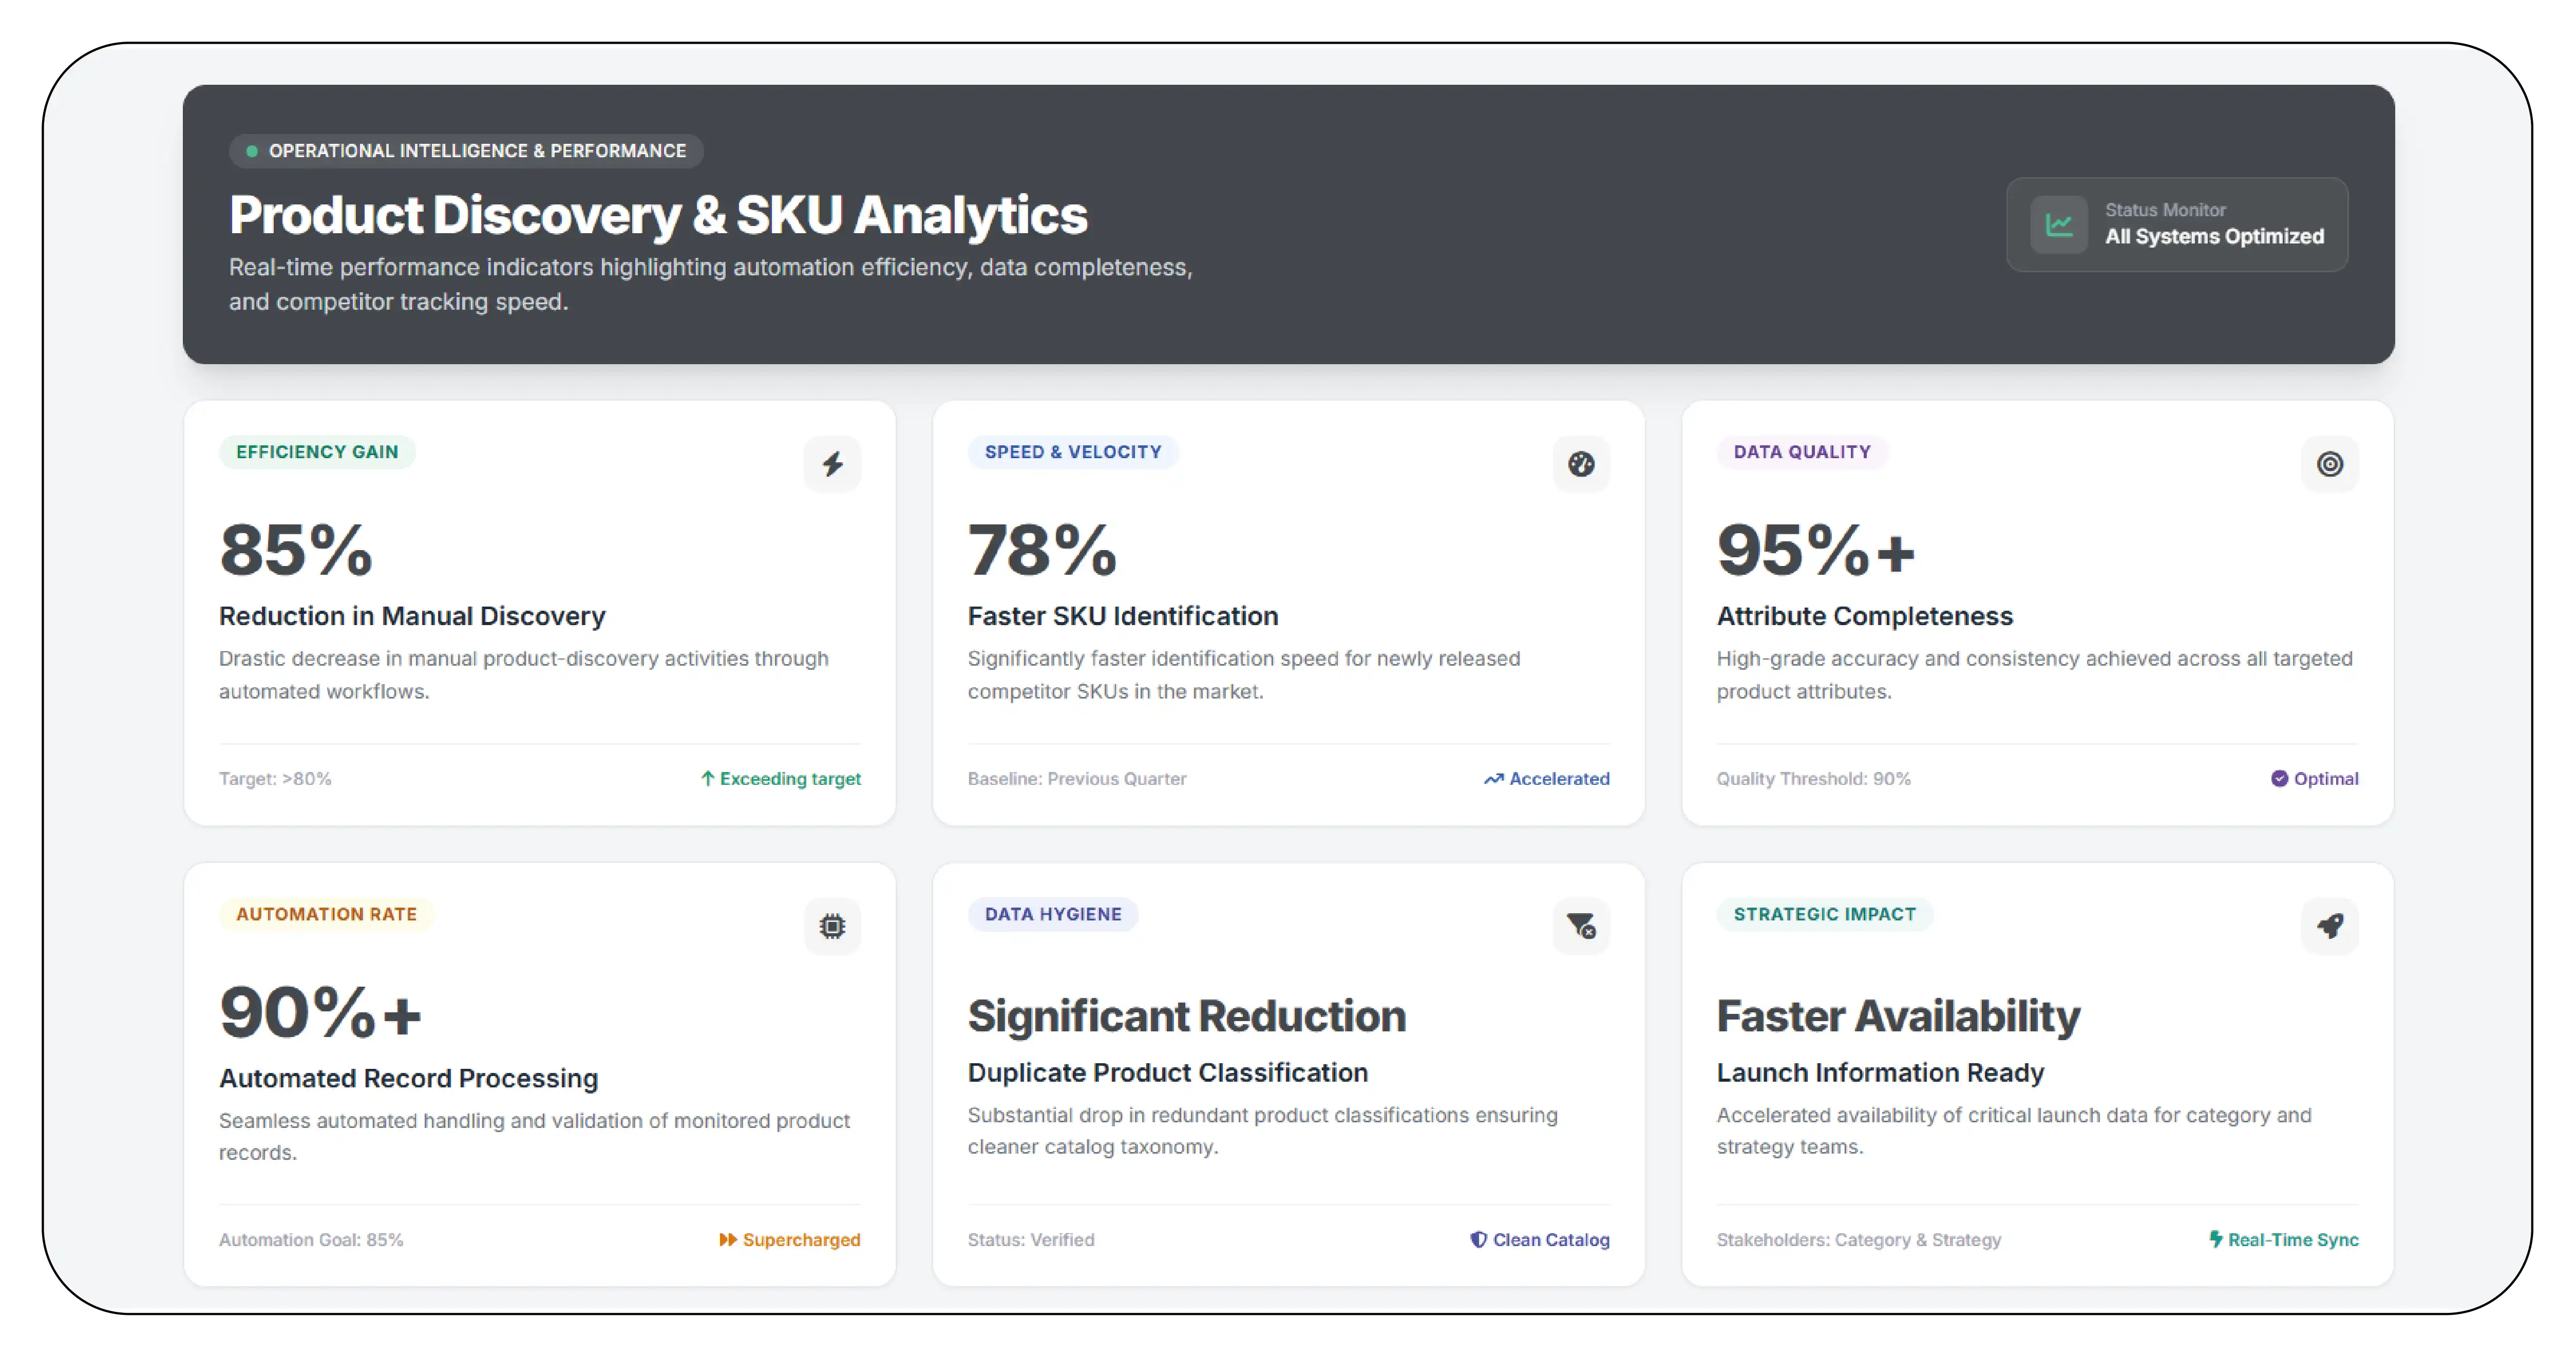Click the green dot in Operational Intelligence badge
The height and width of the screenshot is (1357, 2576).
[x=252, y=151]
